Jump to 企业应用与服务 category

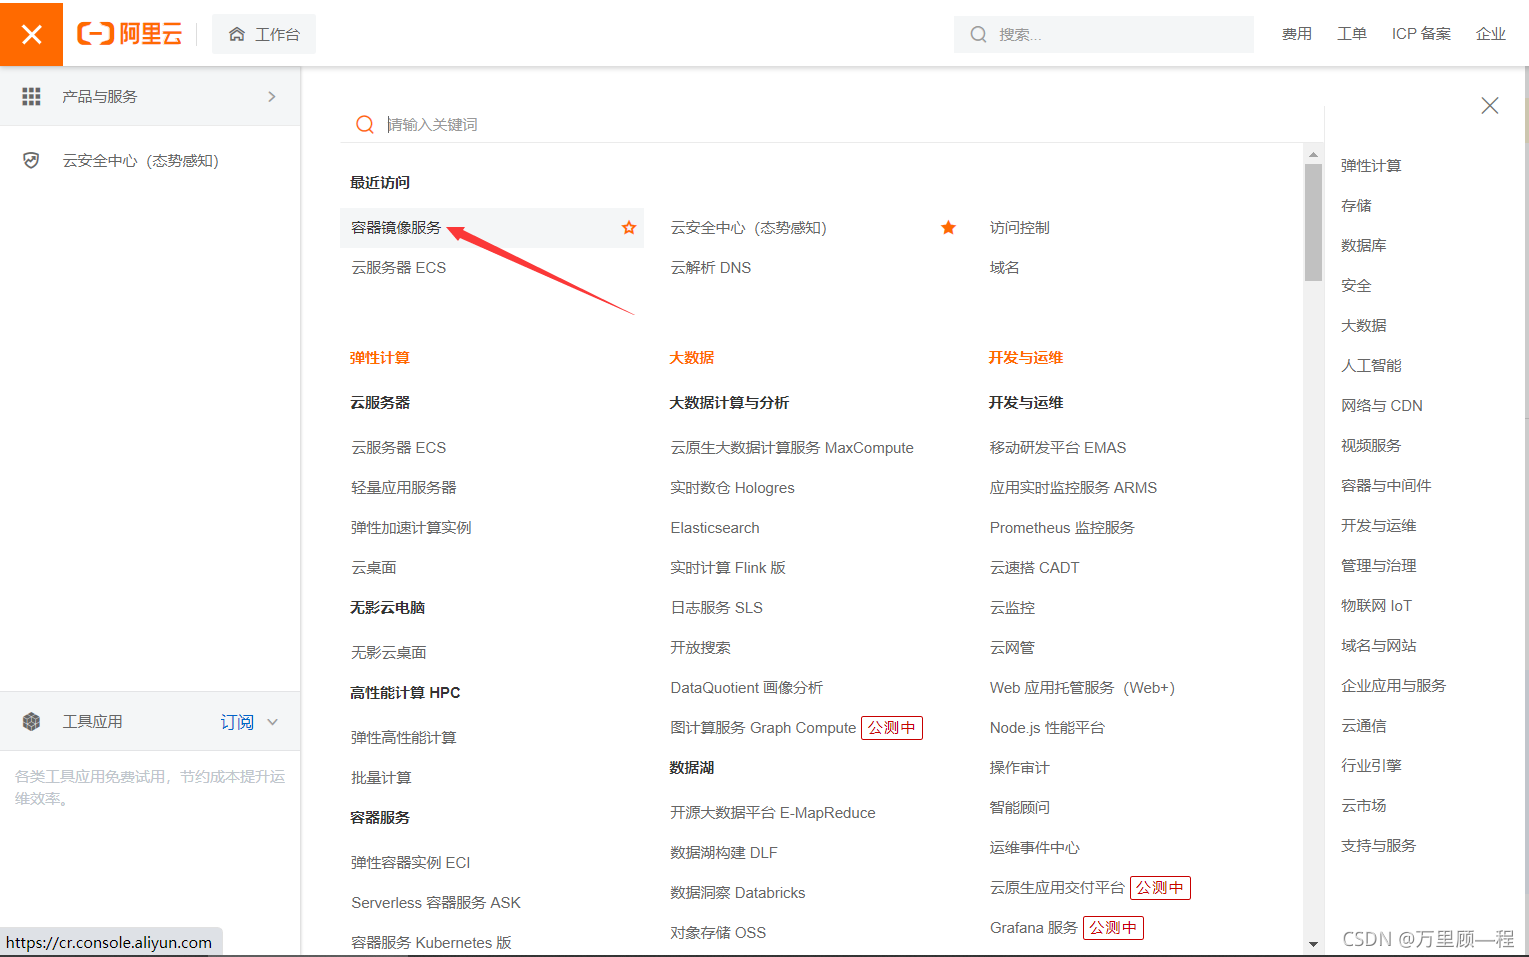point(1394,686)
